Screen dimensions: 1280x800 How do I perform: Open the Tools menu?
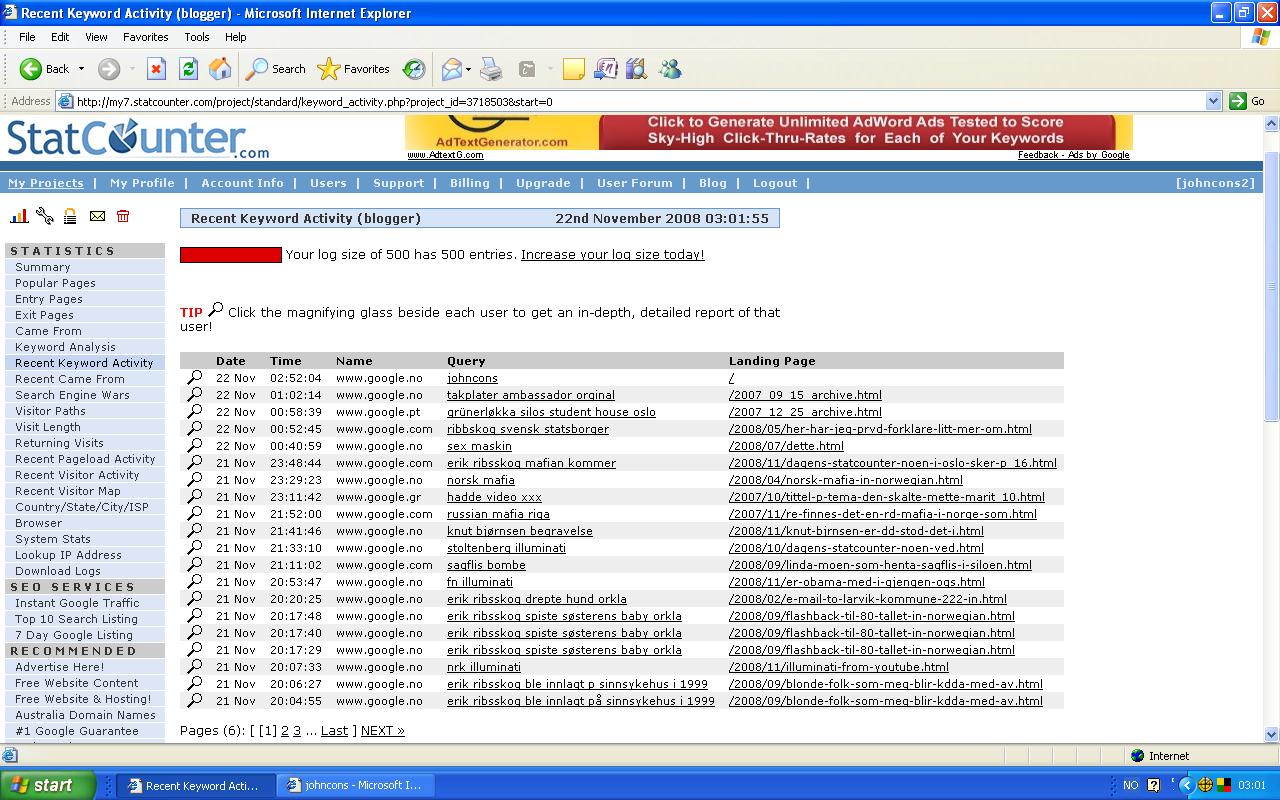(x=197, y=37)
